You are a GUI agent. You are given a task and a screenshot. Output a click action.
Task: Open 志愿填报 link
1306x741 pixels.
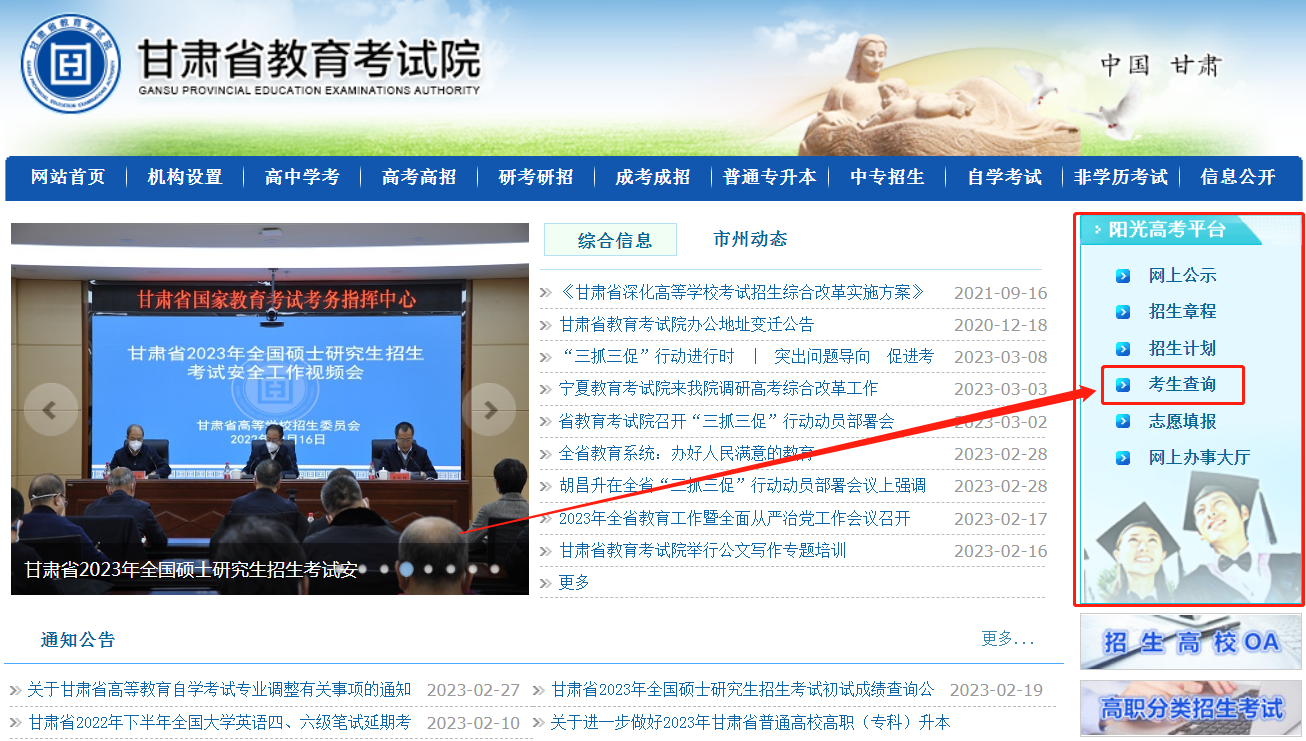1182,422
